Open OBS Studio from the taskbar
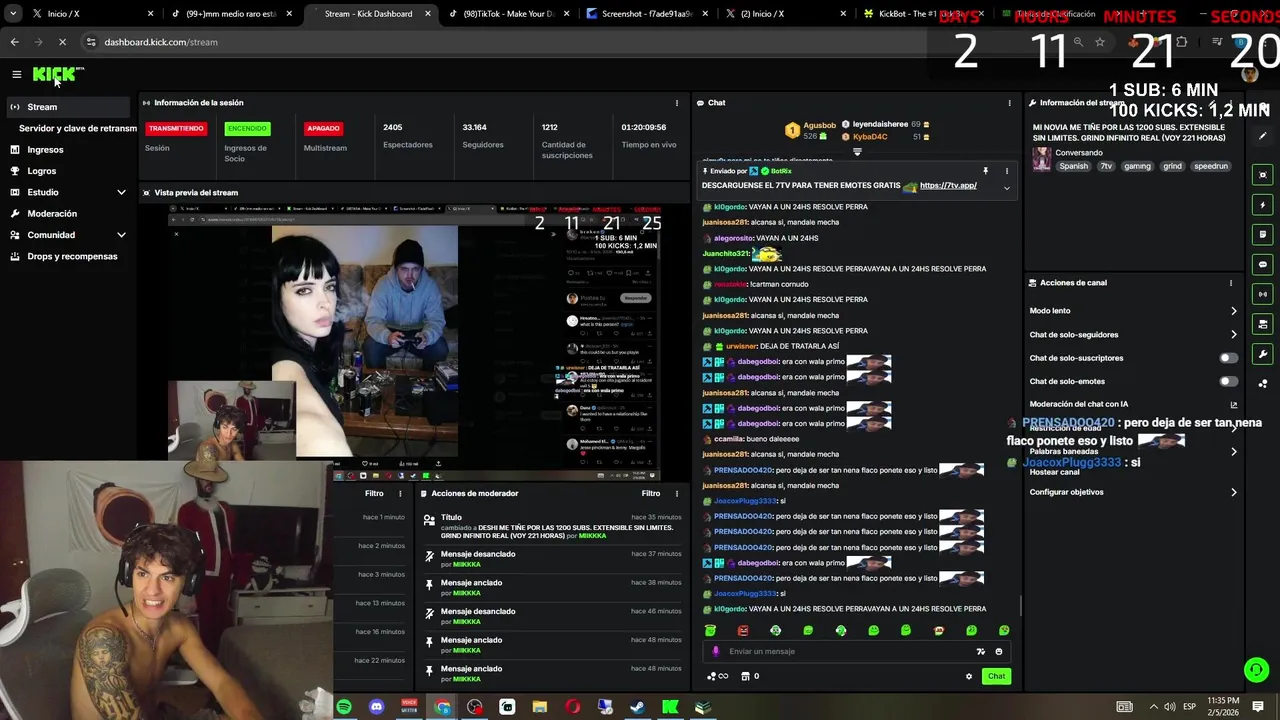 tap(474, 707)
